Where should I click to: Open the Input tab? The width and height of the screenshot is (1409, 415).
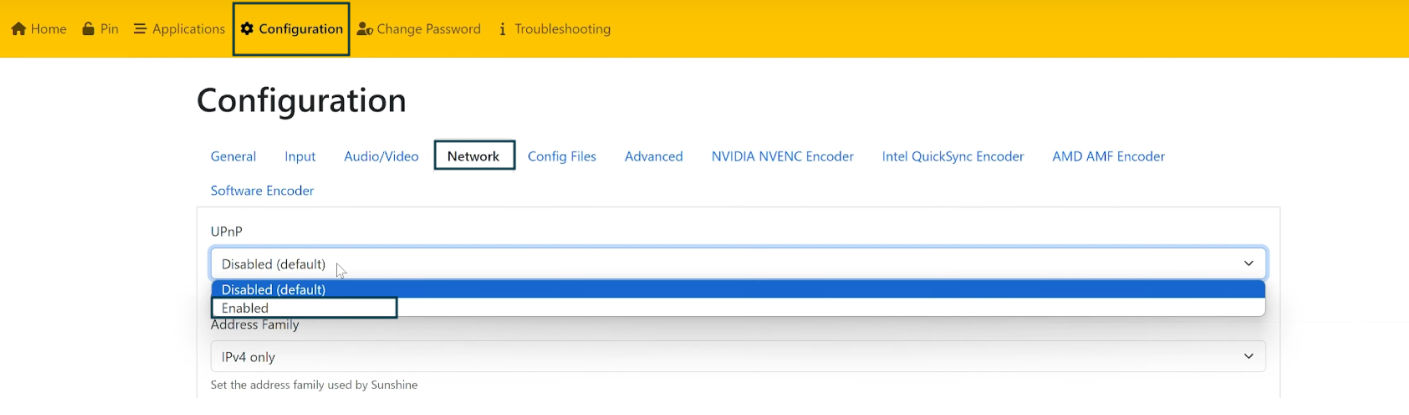[300, 157]
